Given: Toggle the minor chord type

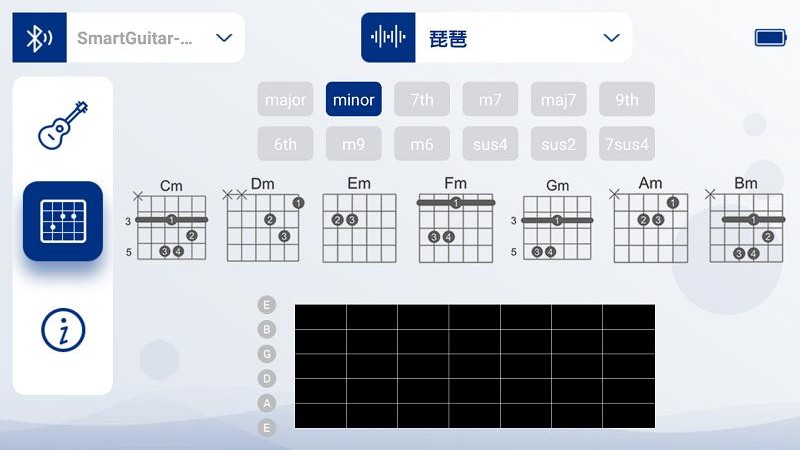Looking at the screenshot, I should 354,100.
